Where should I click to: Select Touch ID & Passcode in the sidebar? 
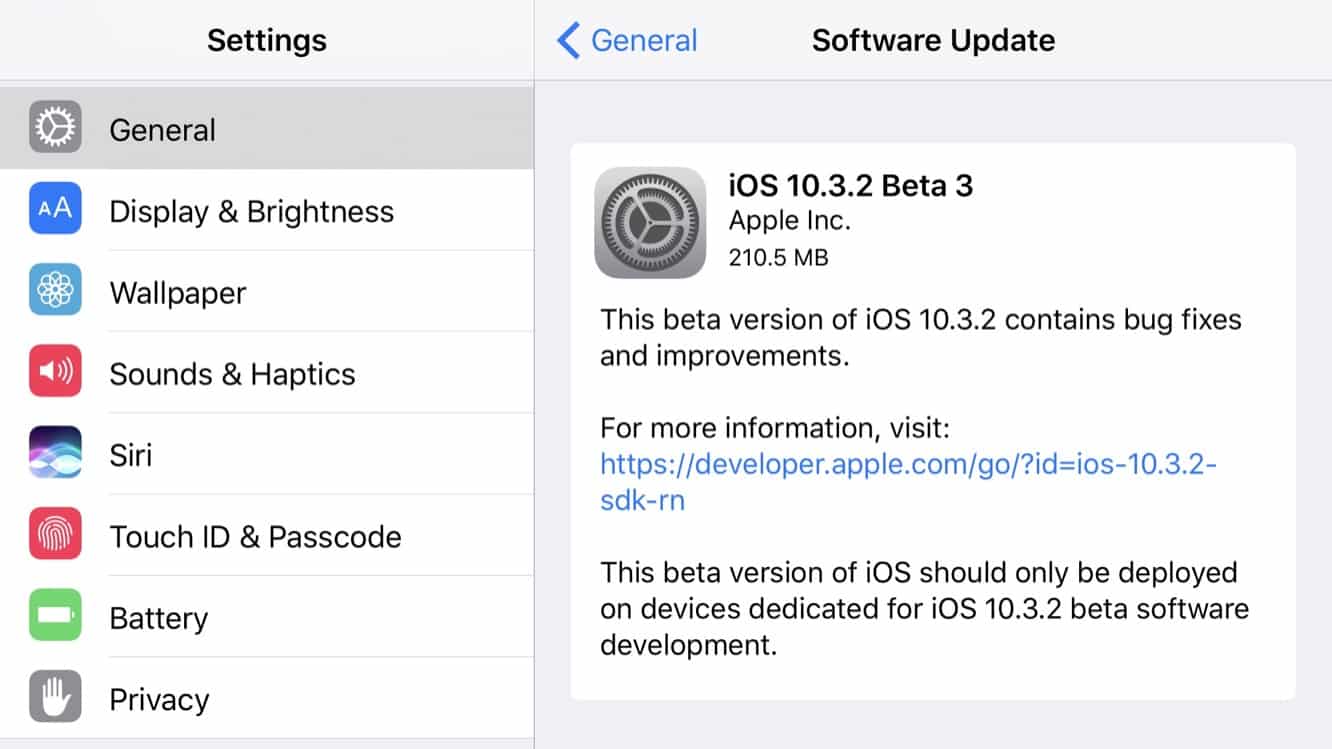pos(255,537)
